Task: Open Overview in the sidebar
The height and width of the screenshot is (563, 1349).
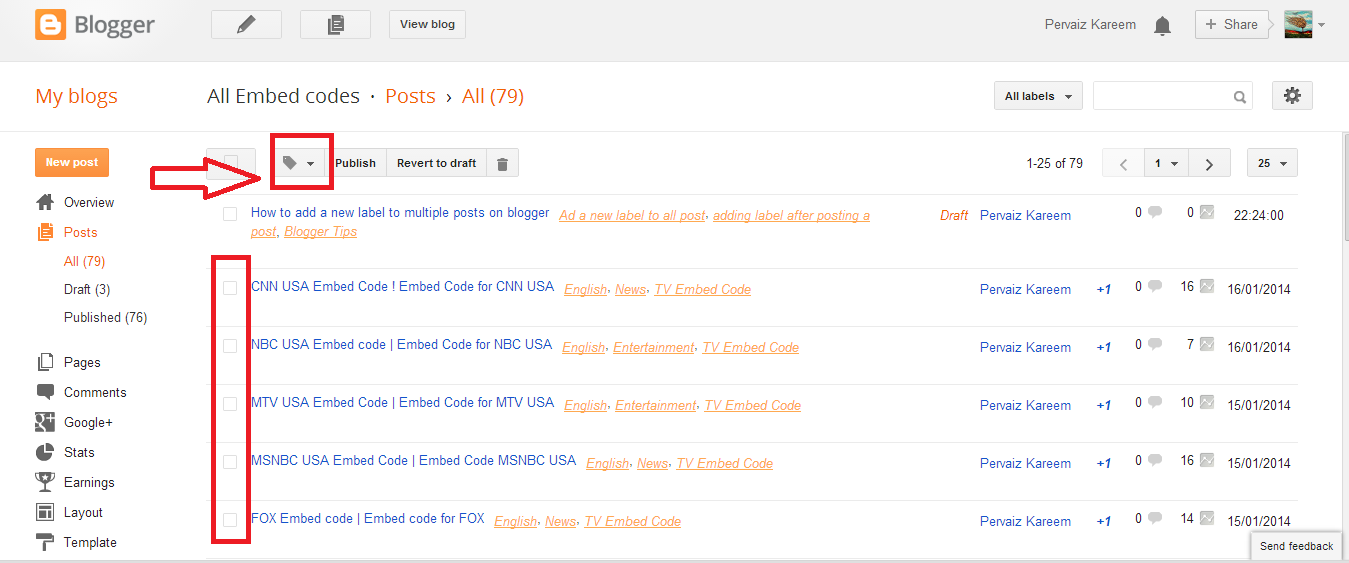Action: click(x=89, y=202)
